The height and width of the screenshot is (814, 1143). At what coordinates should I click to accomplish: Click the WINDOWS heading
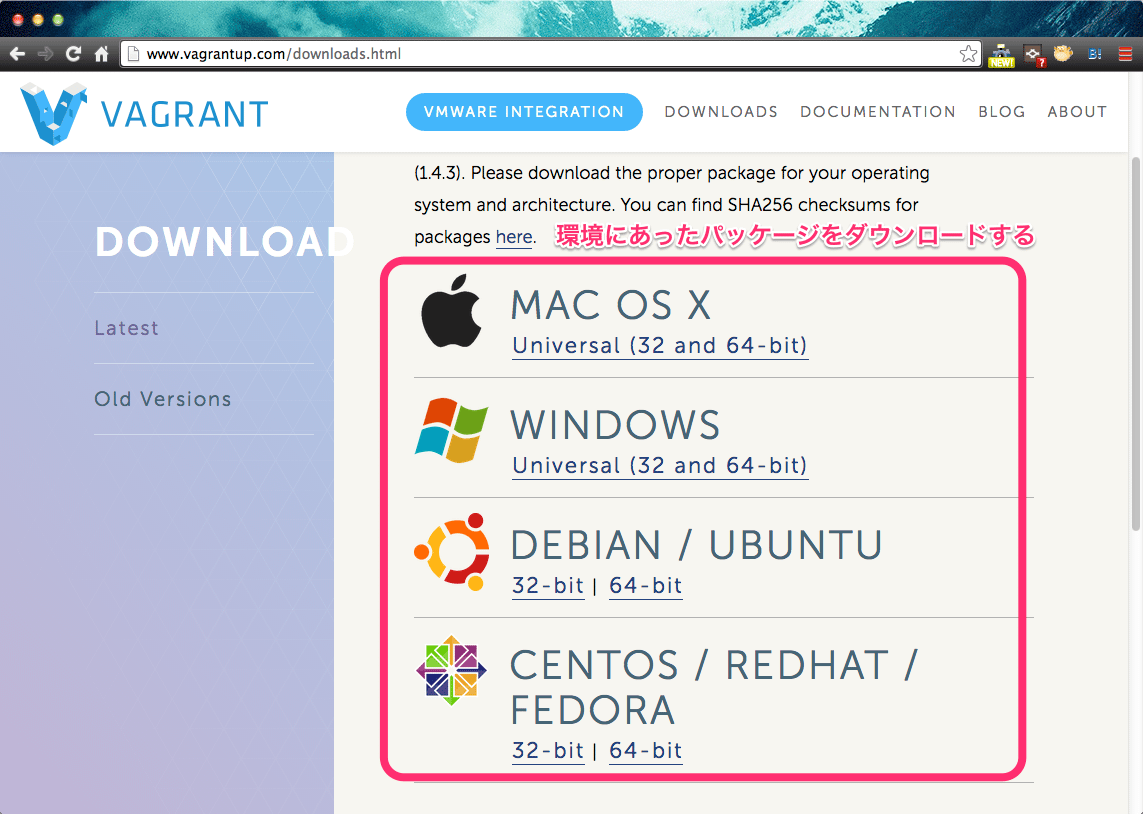615,425
